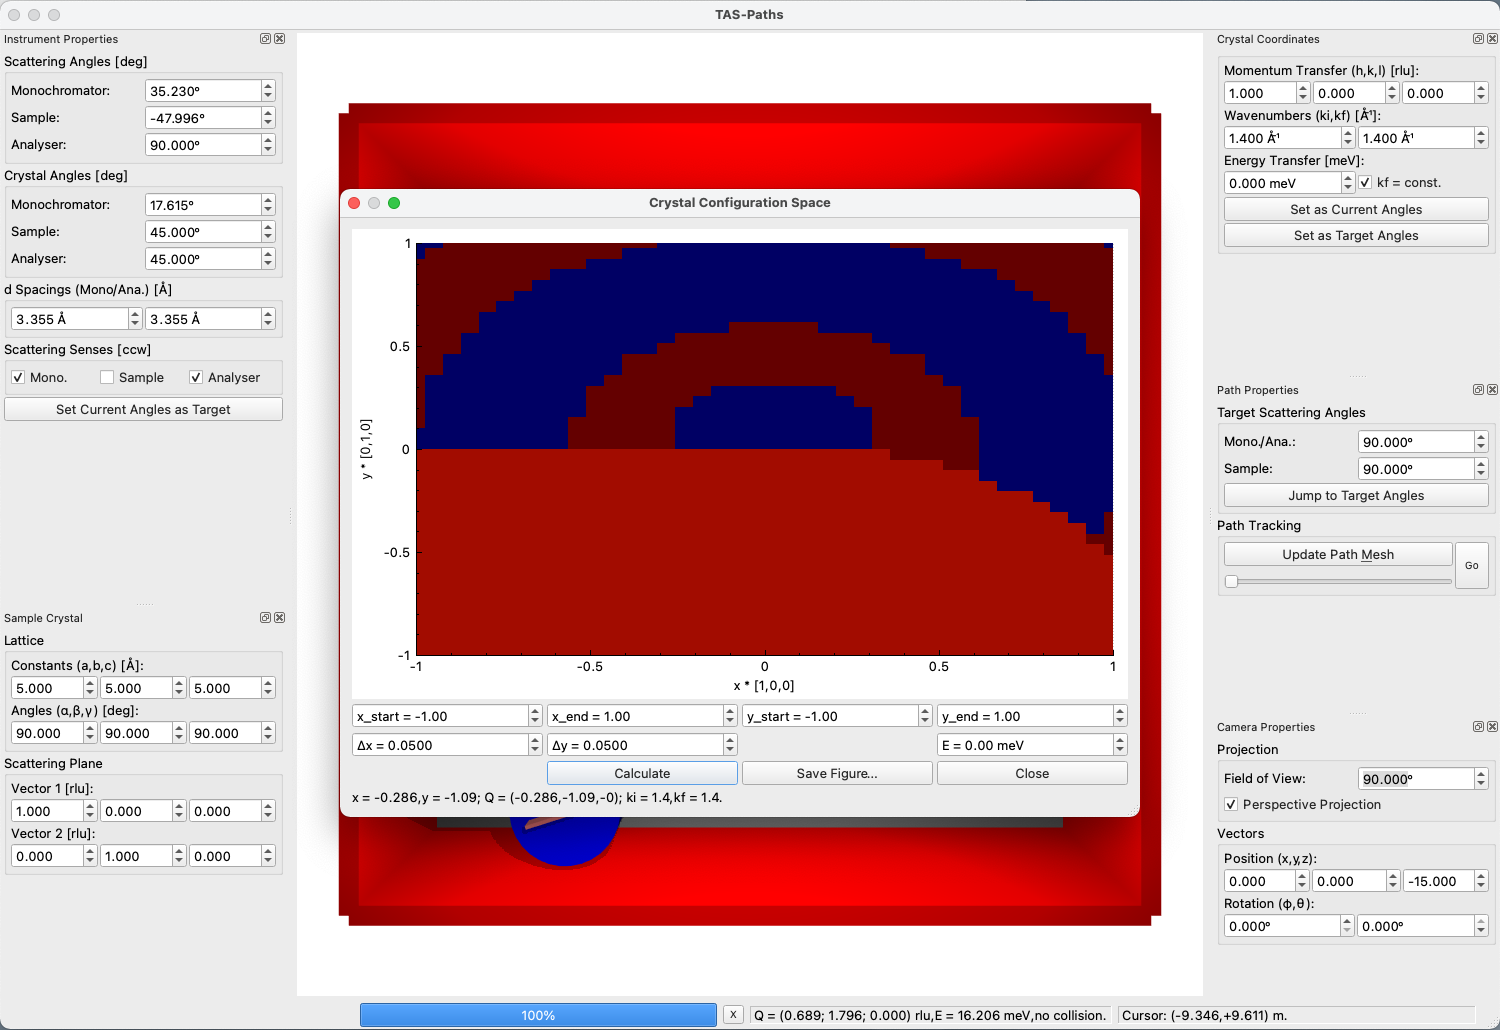This screenshot has width=1500, height=1030.
Task: Cancel progress with status bar X button
Action: [733, 1015]
